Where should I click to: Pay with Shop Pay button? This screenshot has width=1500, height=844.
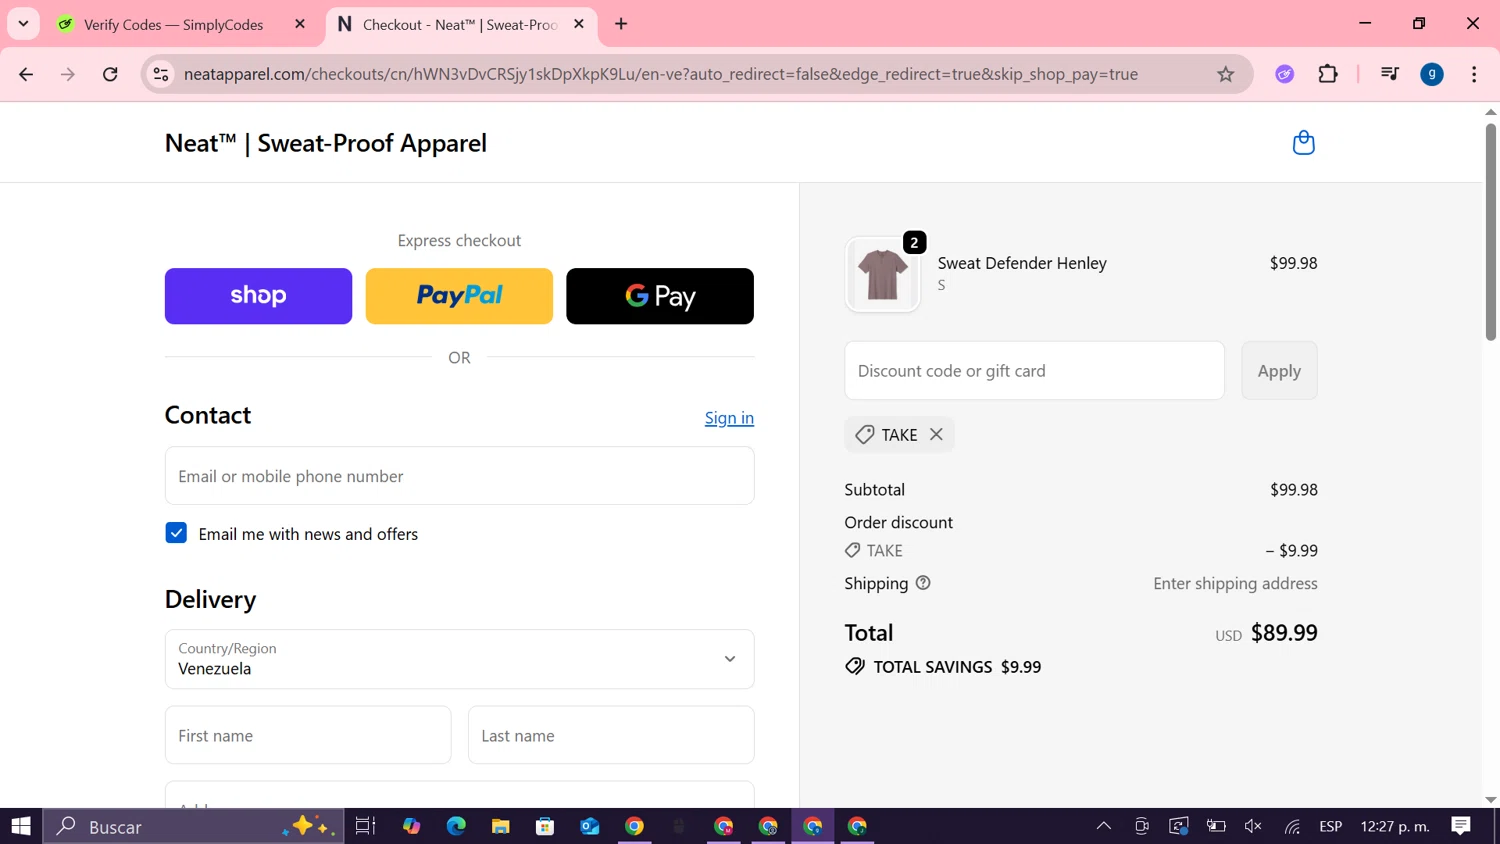click(x=258, y=296)
